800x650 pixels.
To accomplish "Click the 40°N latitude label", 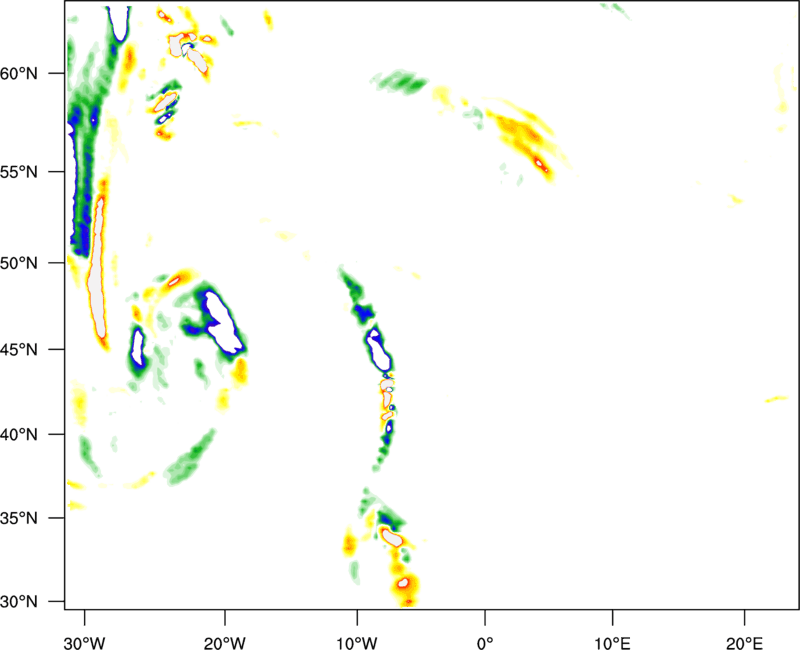I will point(19,435).
